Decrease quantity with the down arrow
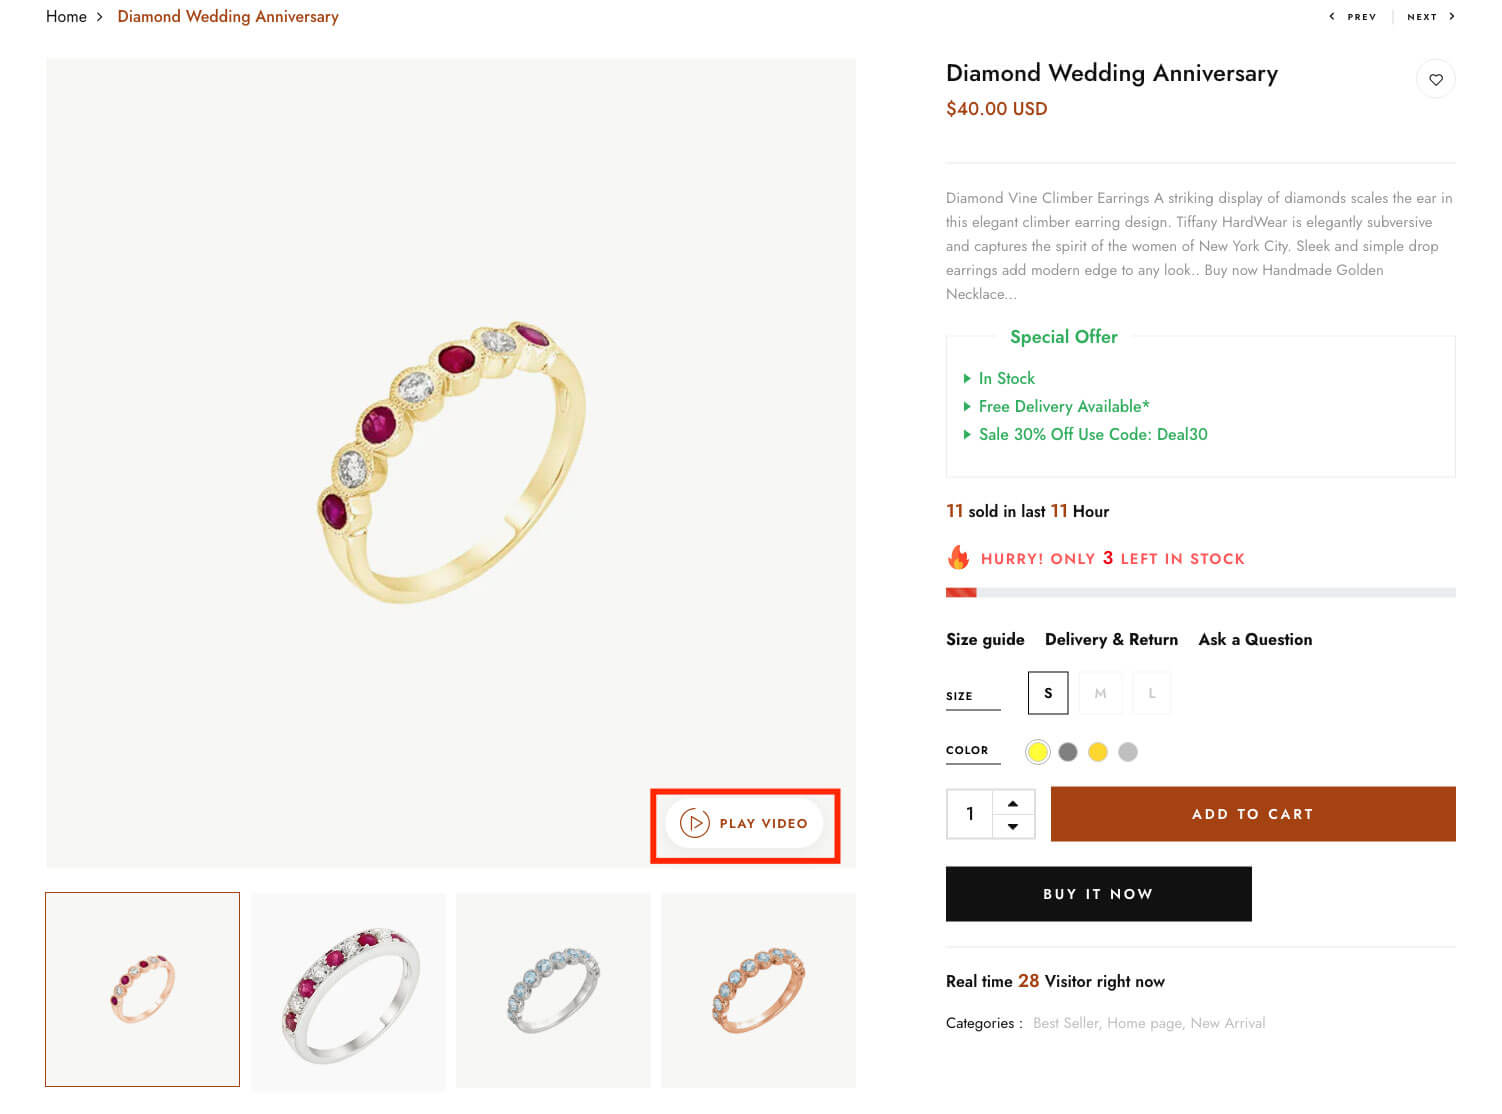Screen dimensions: 1502x1114 click(1013, 826)
